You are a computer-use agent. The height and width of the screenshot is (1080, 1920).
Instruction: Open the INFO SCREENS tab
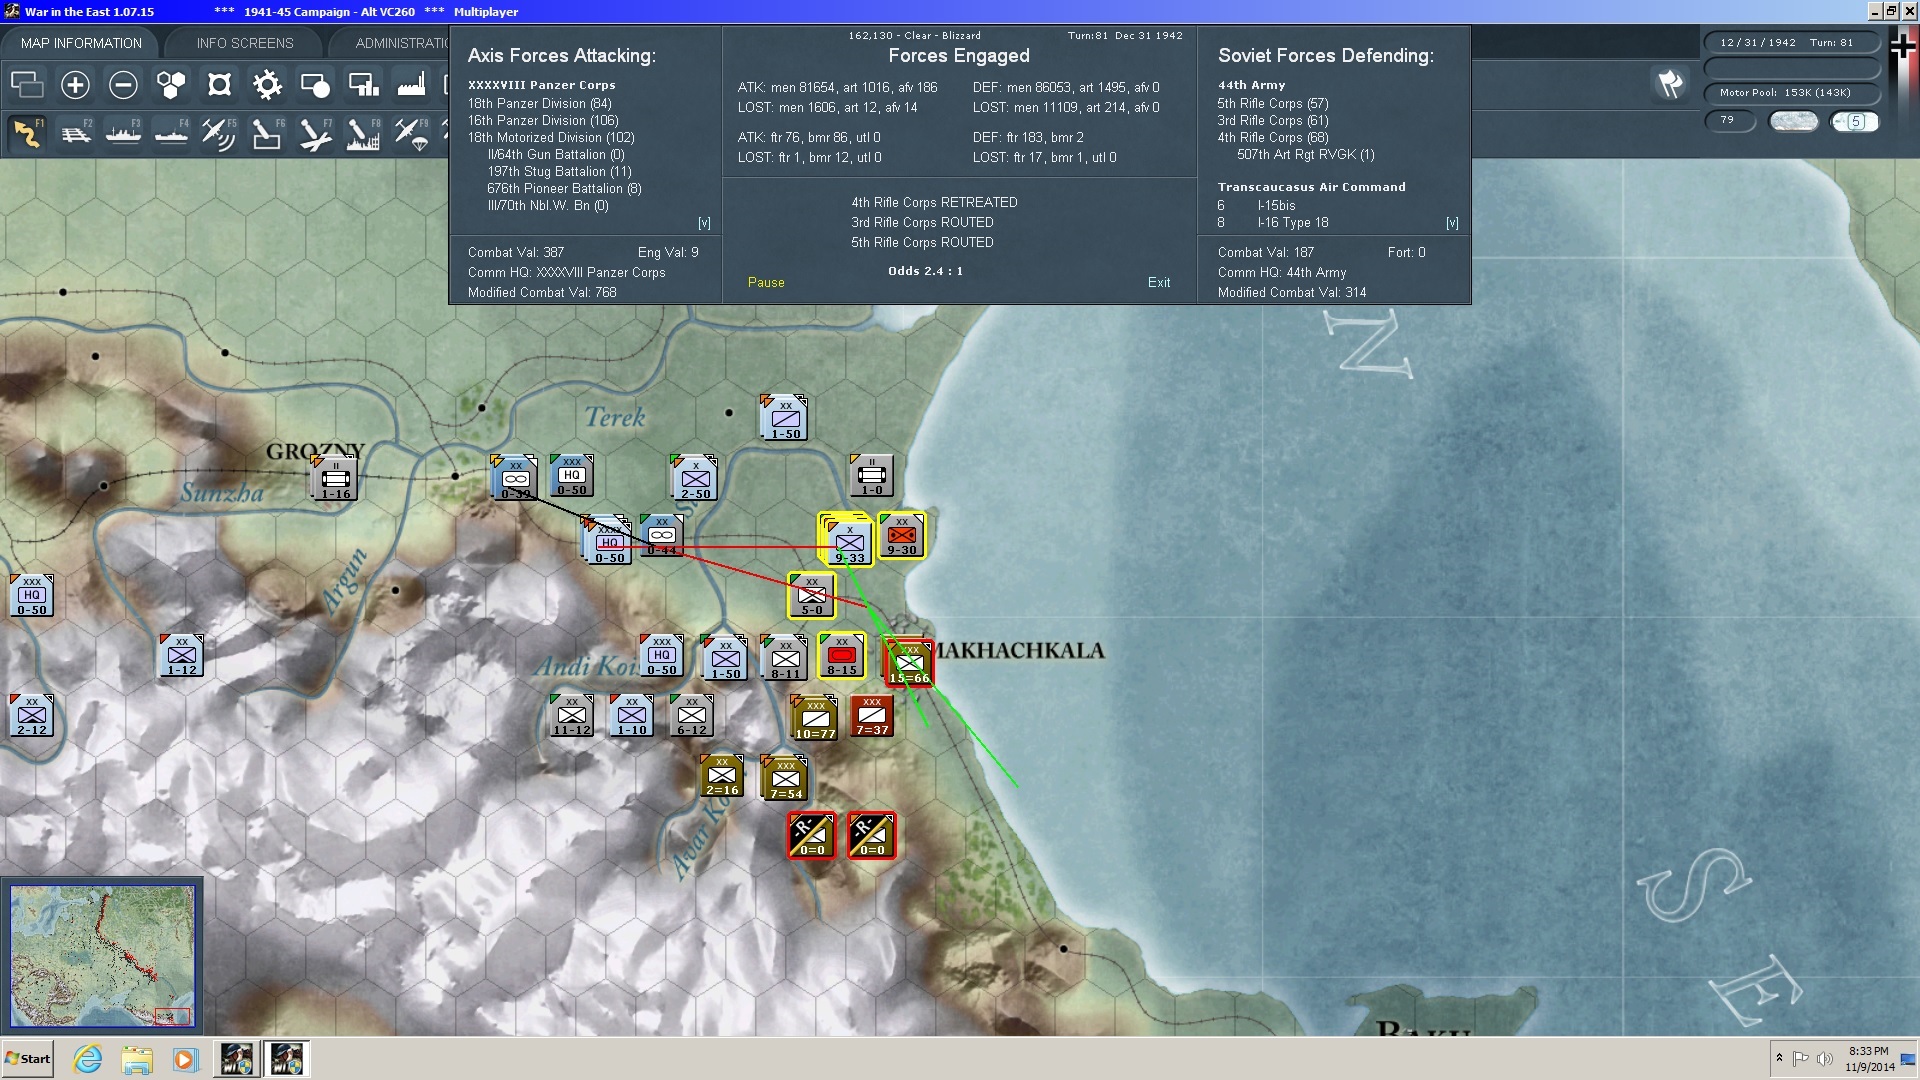click(x=245, y=43)
